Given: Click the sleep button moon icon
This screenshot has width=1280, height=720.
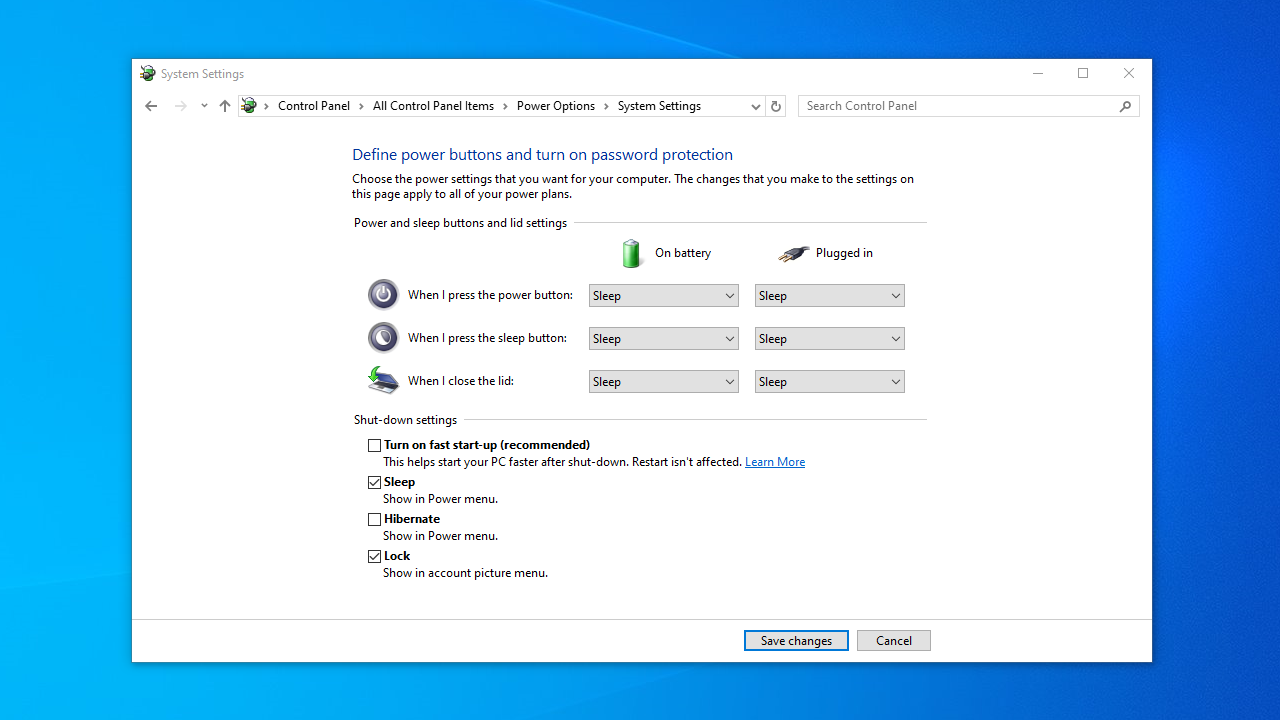Looking at the screenshot, I should click(383, 338).
